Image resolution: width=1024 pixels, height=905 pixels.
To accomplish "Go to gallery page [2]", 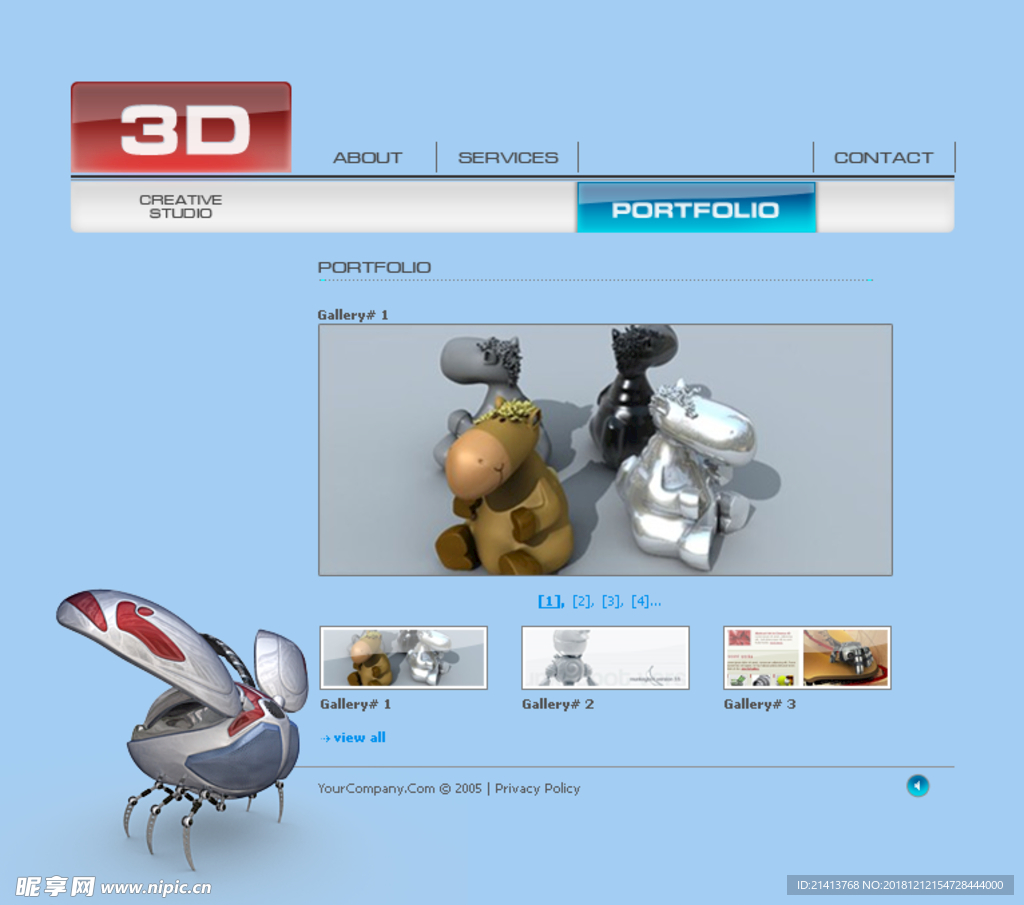I will point(583,601).
